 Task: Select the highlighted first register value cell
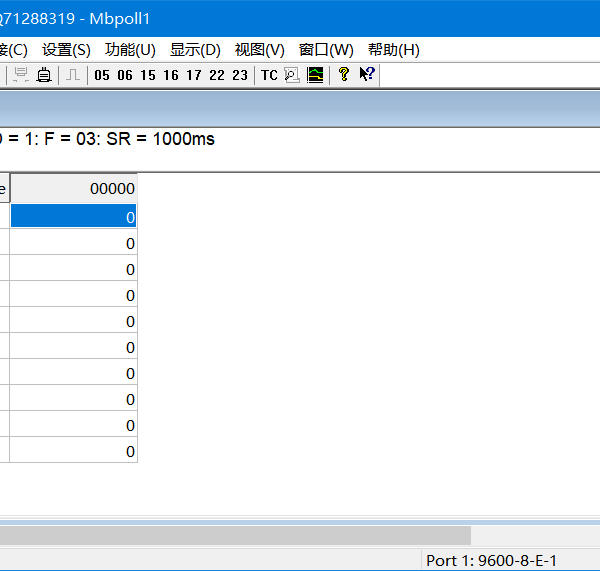[x=73, y=217]
